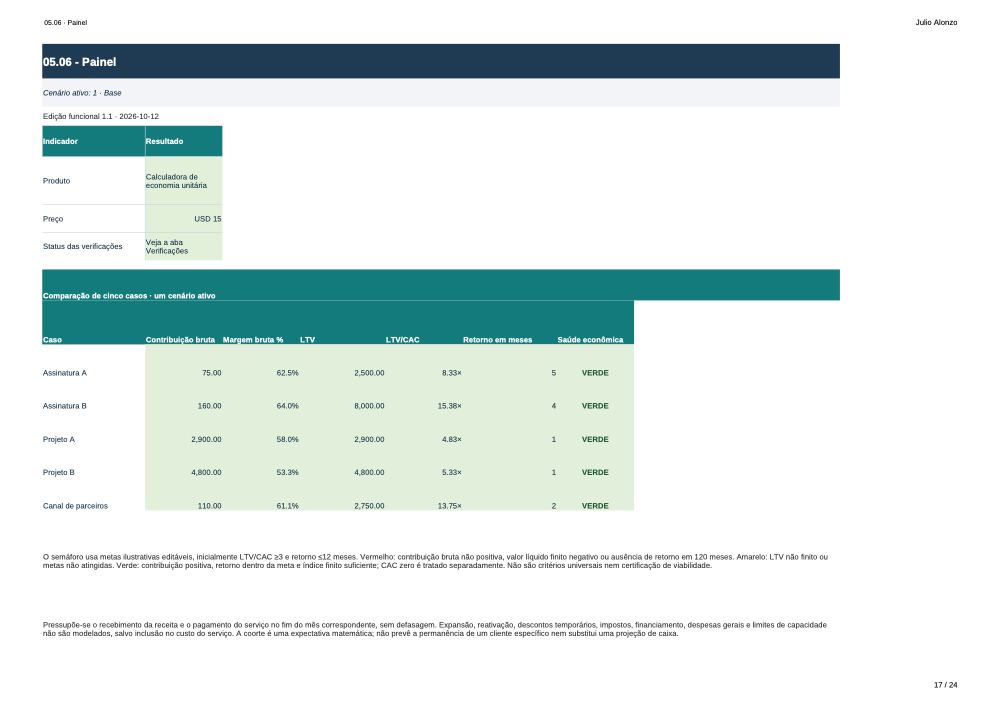Select the "Status das verificações" label
The image size is (1000, 707).
pos(83,247)
